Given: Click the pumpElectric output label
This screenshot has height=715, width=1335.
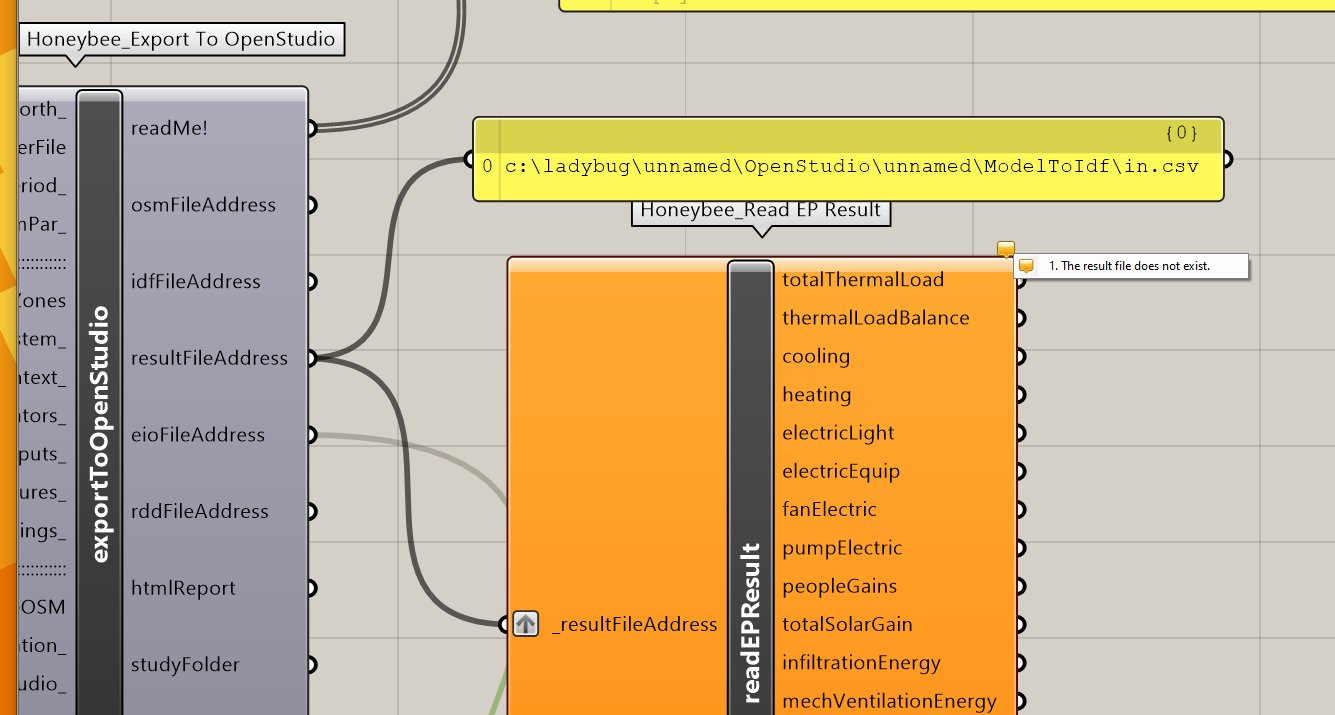Looking at the screenshot, I should (x=842, y=548).
